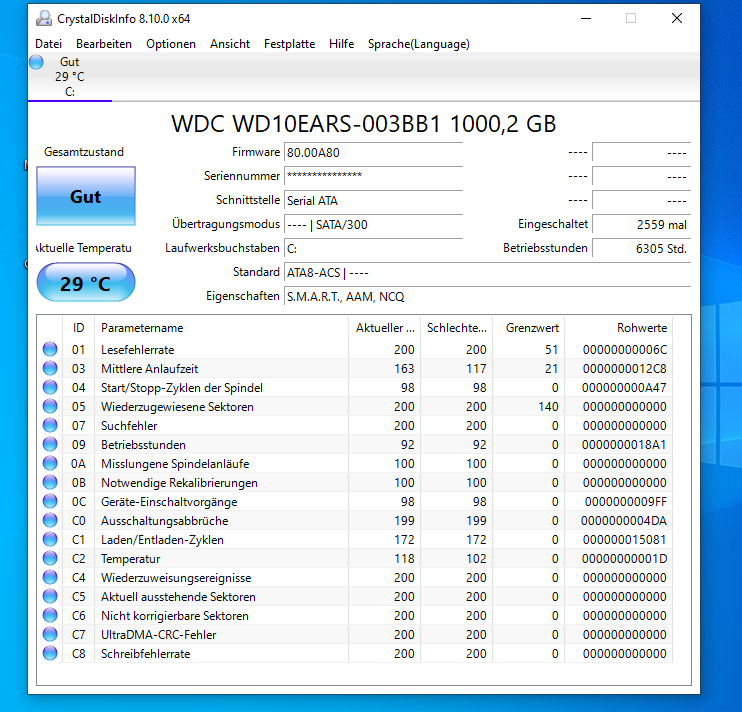Image resolution: width=742 pixels, height=712 pixels.
Task: Click the Firmware field 80.00A80
Action: (x=373, y=153)
